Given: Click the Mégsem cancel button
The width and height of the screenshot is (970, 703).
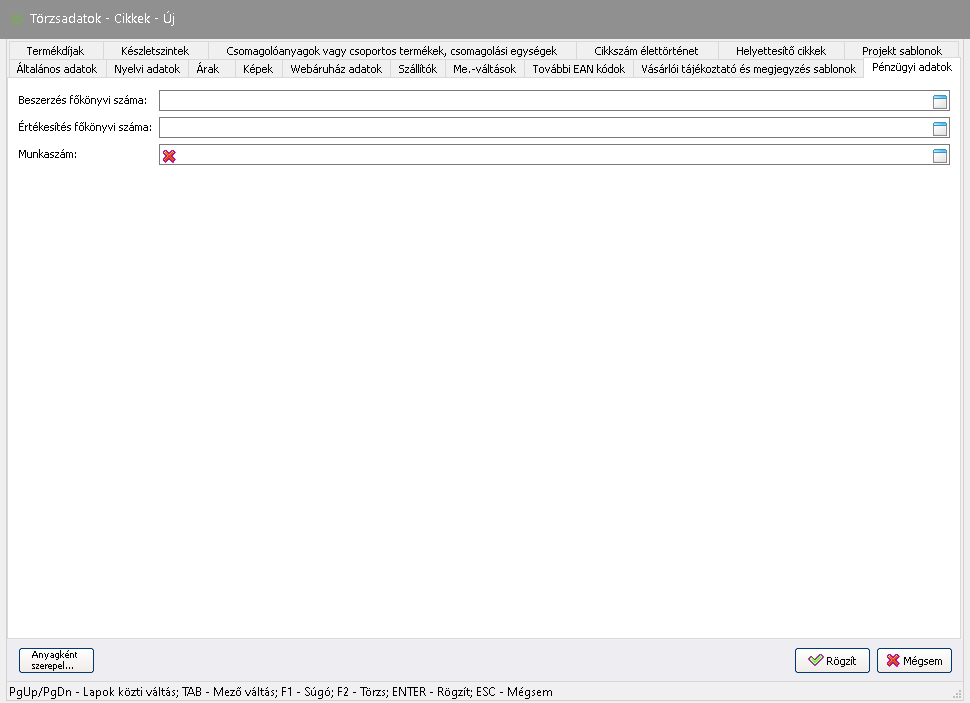Looking at the screenshot, I should [914, 660].
